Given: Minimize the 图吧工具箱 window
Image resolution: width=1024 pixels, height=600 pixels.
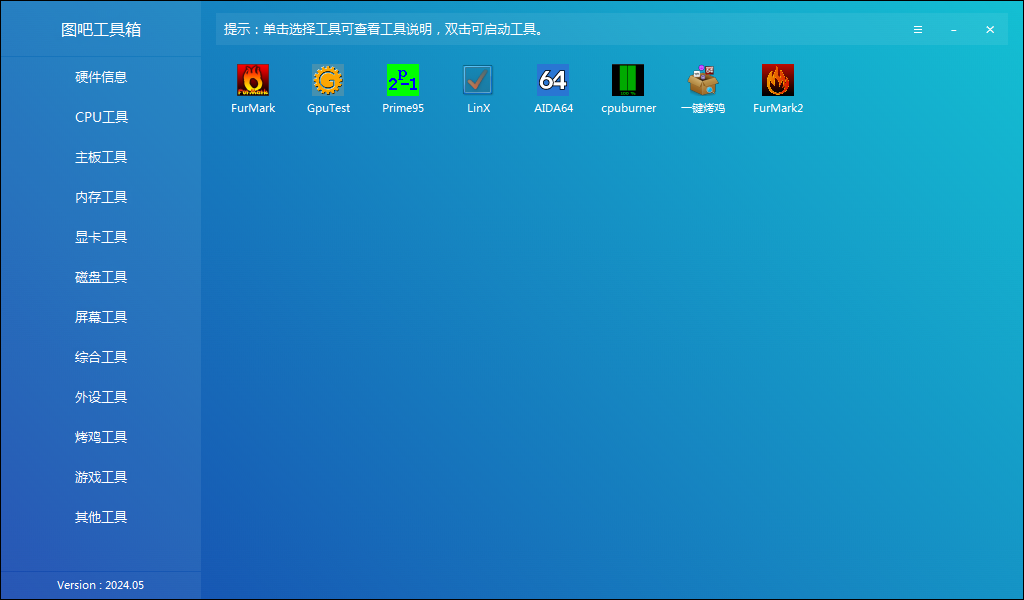Looking at the screenshot, I should tap(954, 30).
